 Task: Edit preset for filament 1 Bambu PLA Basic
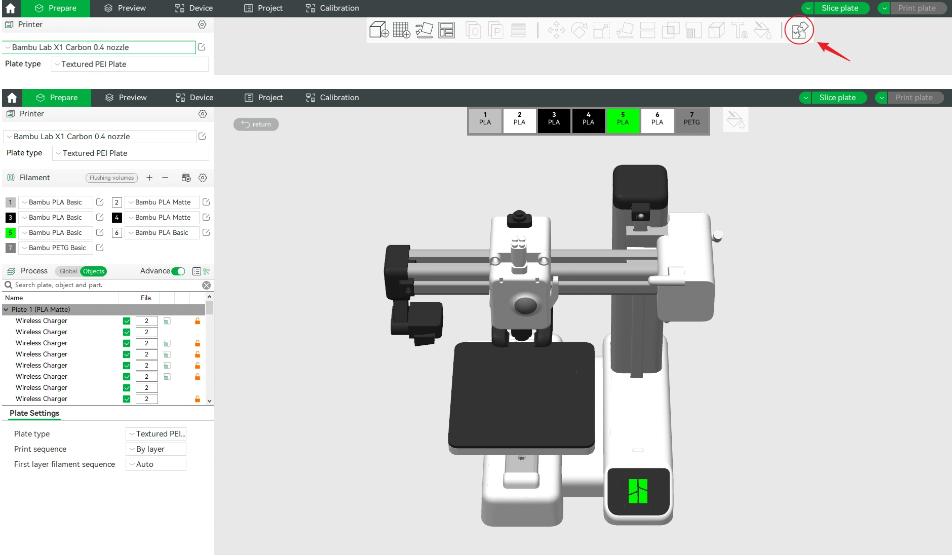[x=100, y=202]
